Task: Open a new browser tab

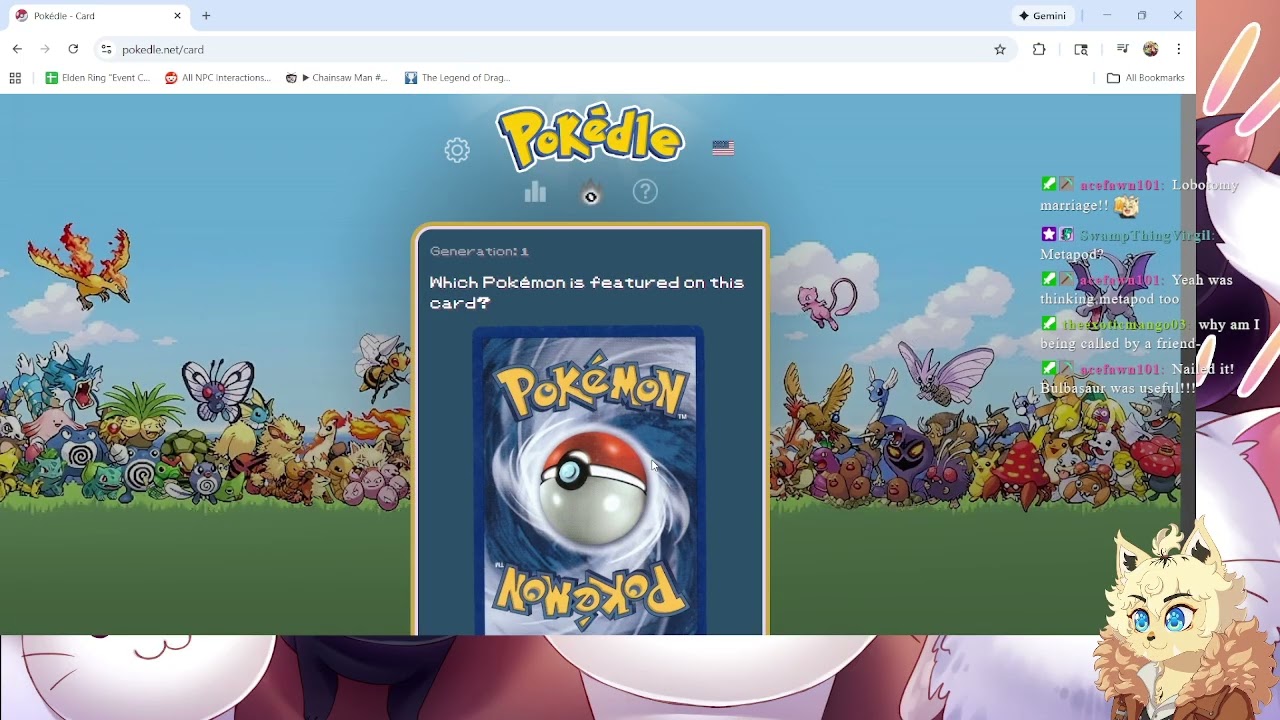Action: pos(206,16)
